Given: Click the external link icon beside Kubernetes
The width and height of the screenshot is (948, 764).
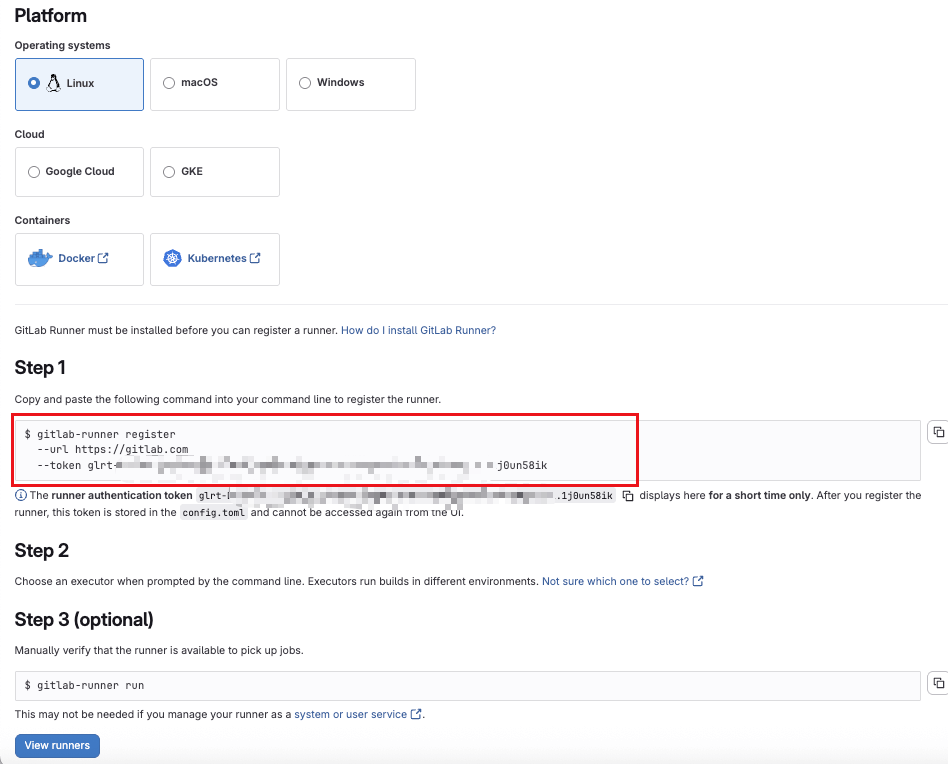Looking at the screenshot, I should 255,258.
